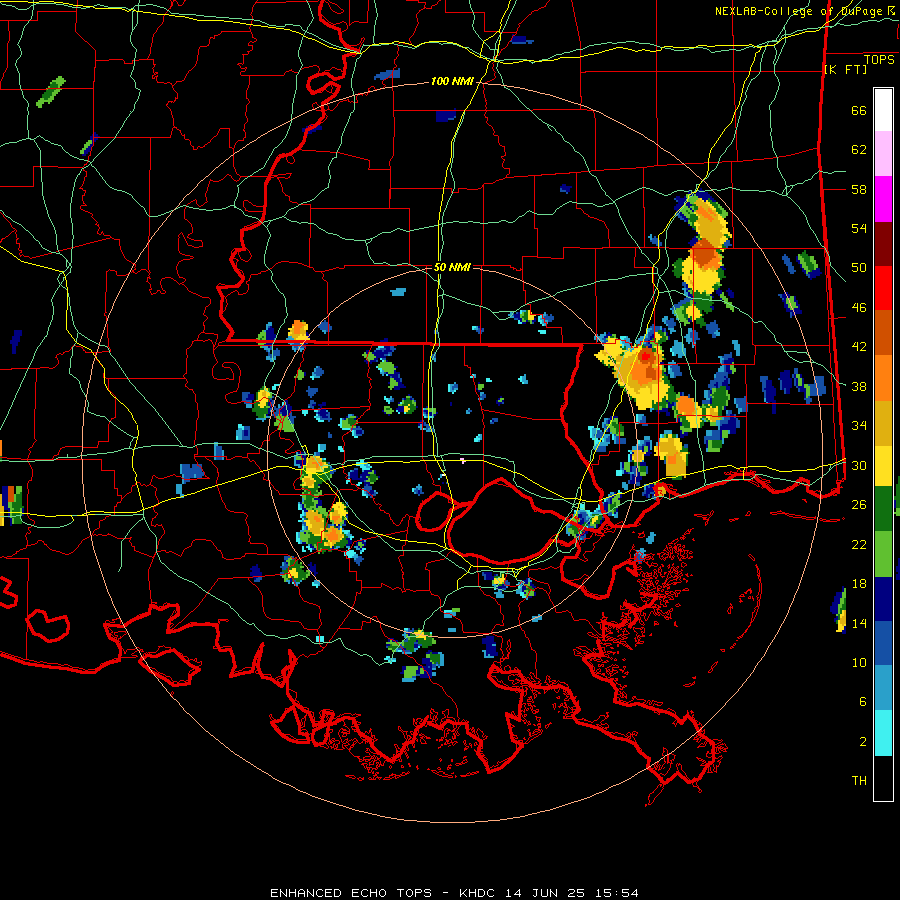This screenshot has width=900, height=900.
Task: Click the 50 NMI range ring label
Action: [452, 267]
